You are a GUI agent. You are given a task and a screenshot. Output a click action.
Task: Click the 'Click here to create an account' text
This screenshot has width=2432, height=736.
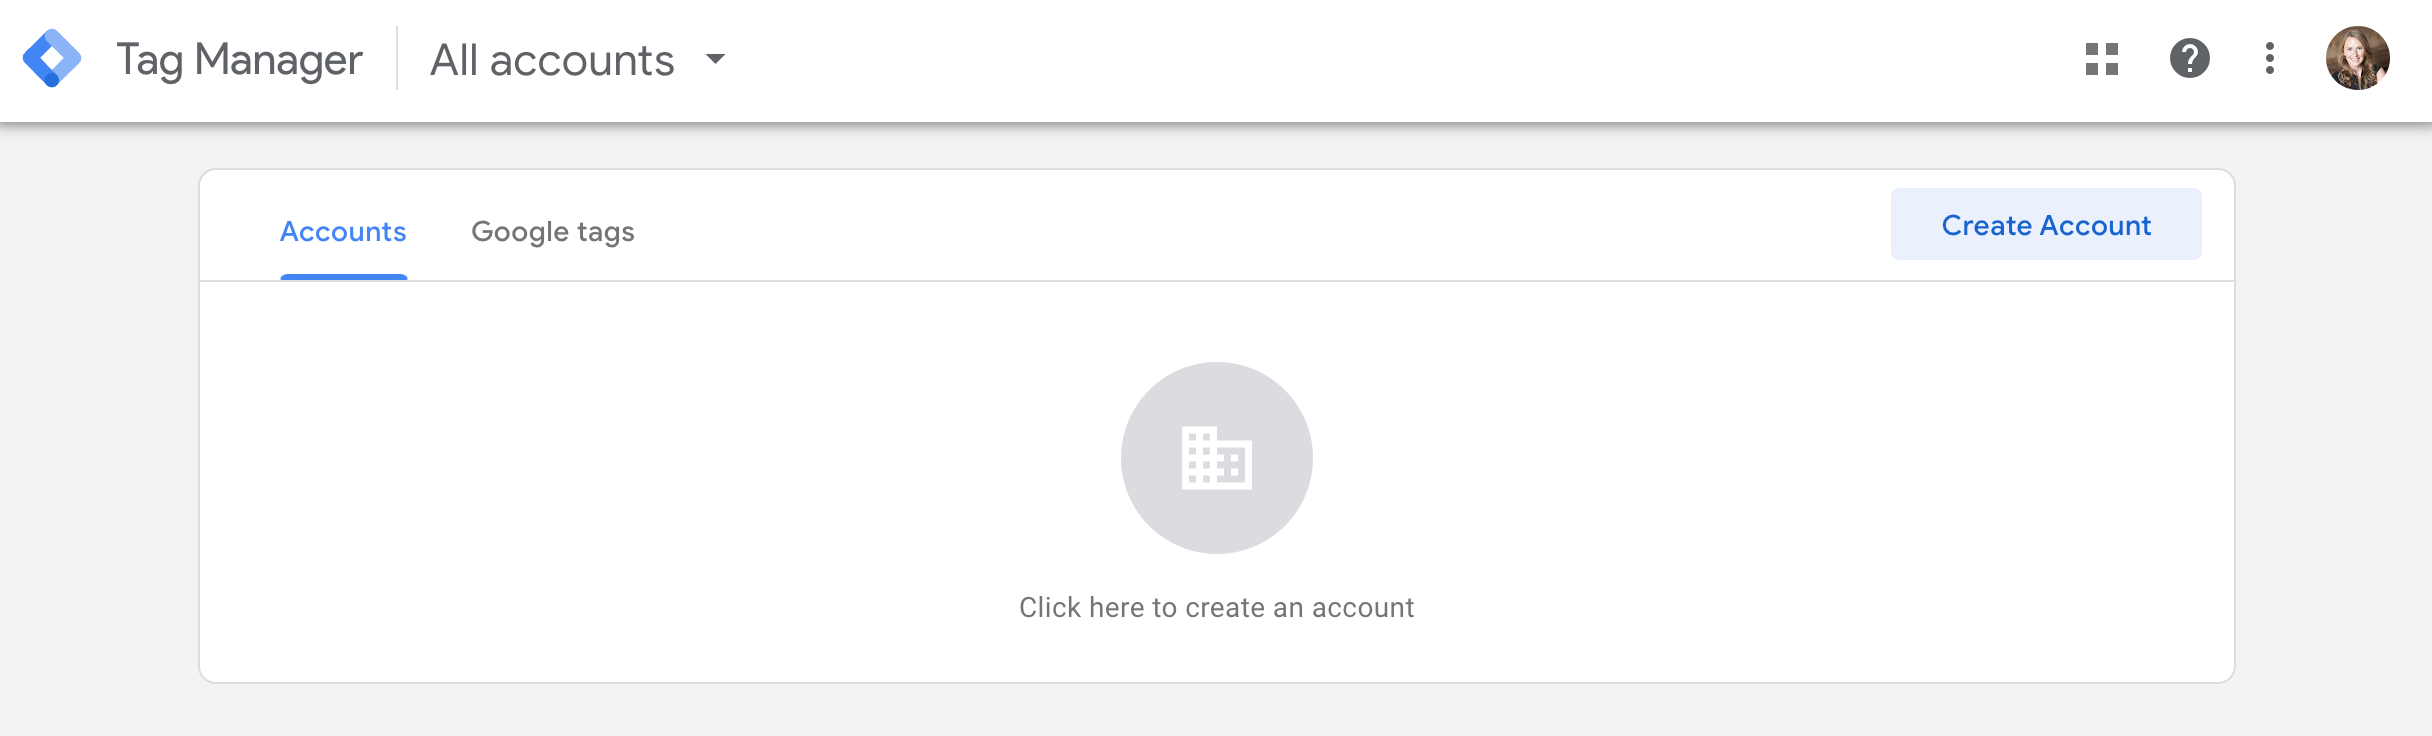(1216, 607)
